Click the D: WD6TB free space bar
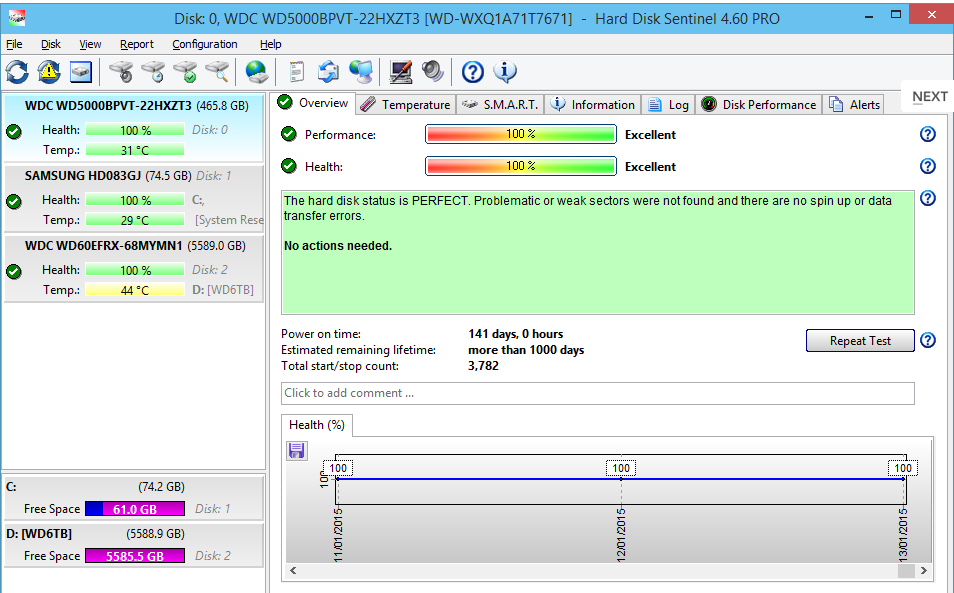Viewport: 954px width, 593px height. pyautogui.click(x=135, y=556)
